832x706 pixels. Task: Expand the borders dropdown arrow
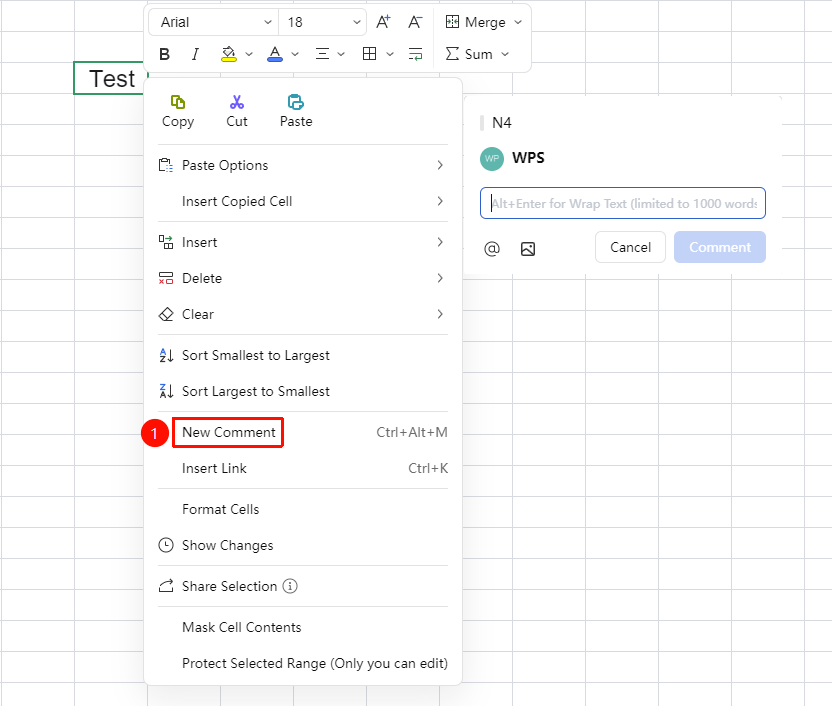[x=390, y=54]
